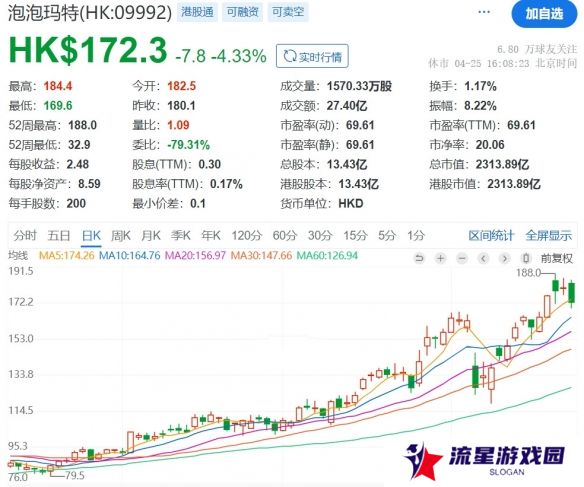Click the 52周最高 value 188.0
Screen dimensions: 584x487
pyautogui.click(x=82, y=125)
